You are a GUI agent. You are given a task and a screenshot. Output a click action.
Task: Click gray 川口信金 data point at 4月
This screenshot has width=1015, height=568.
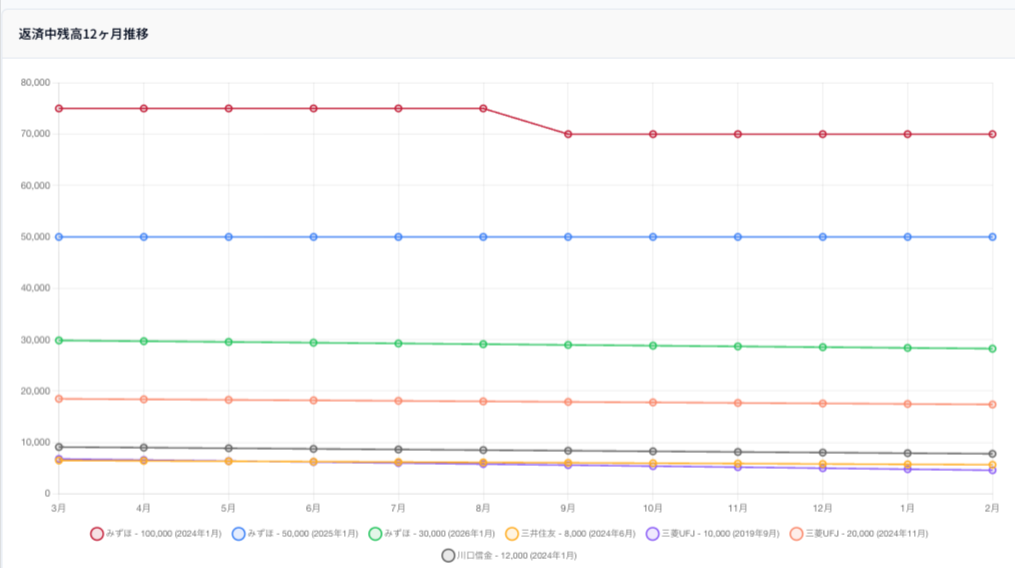click(144, 448)
